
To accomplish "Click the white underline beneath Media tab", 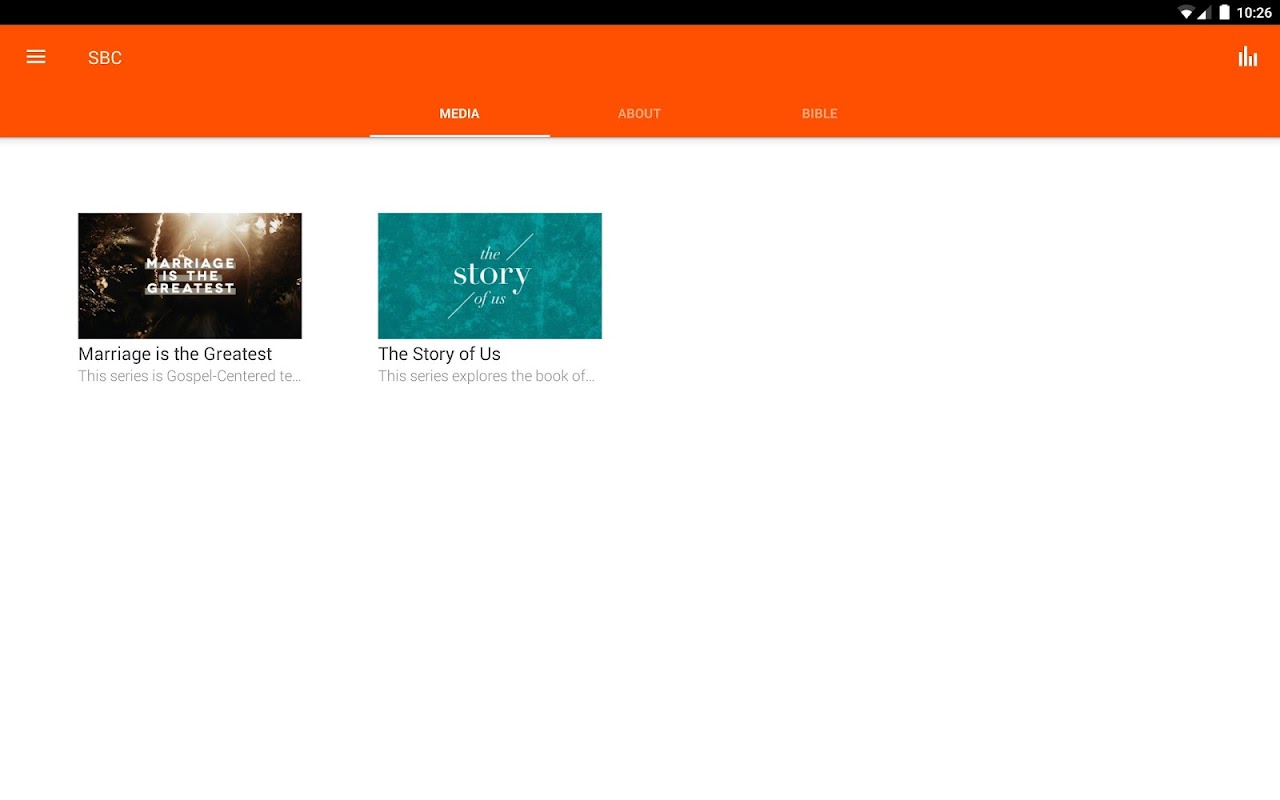I will pos(460,135).
